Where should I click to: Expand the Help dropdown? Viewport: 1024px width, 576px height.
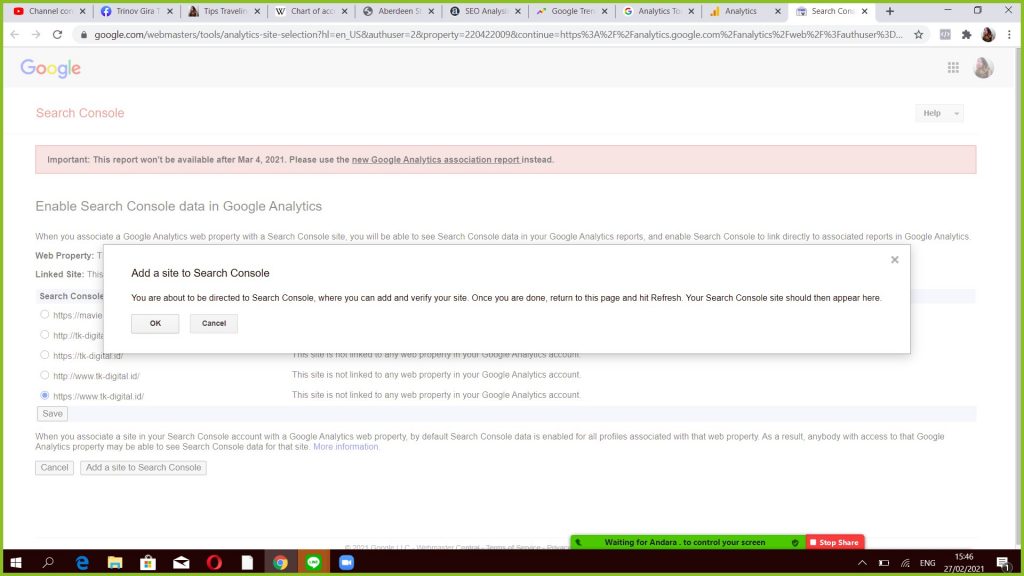[x=939, y=114]
